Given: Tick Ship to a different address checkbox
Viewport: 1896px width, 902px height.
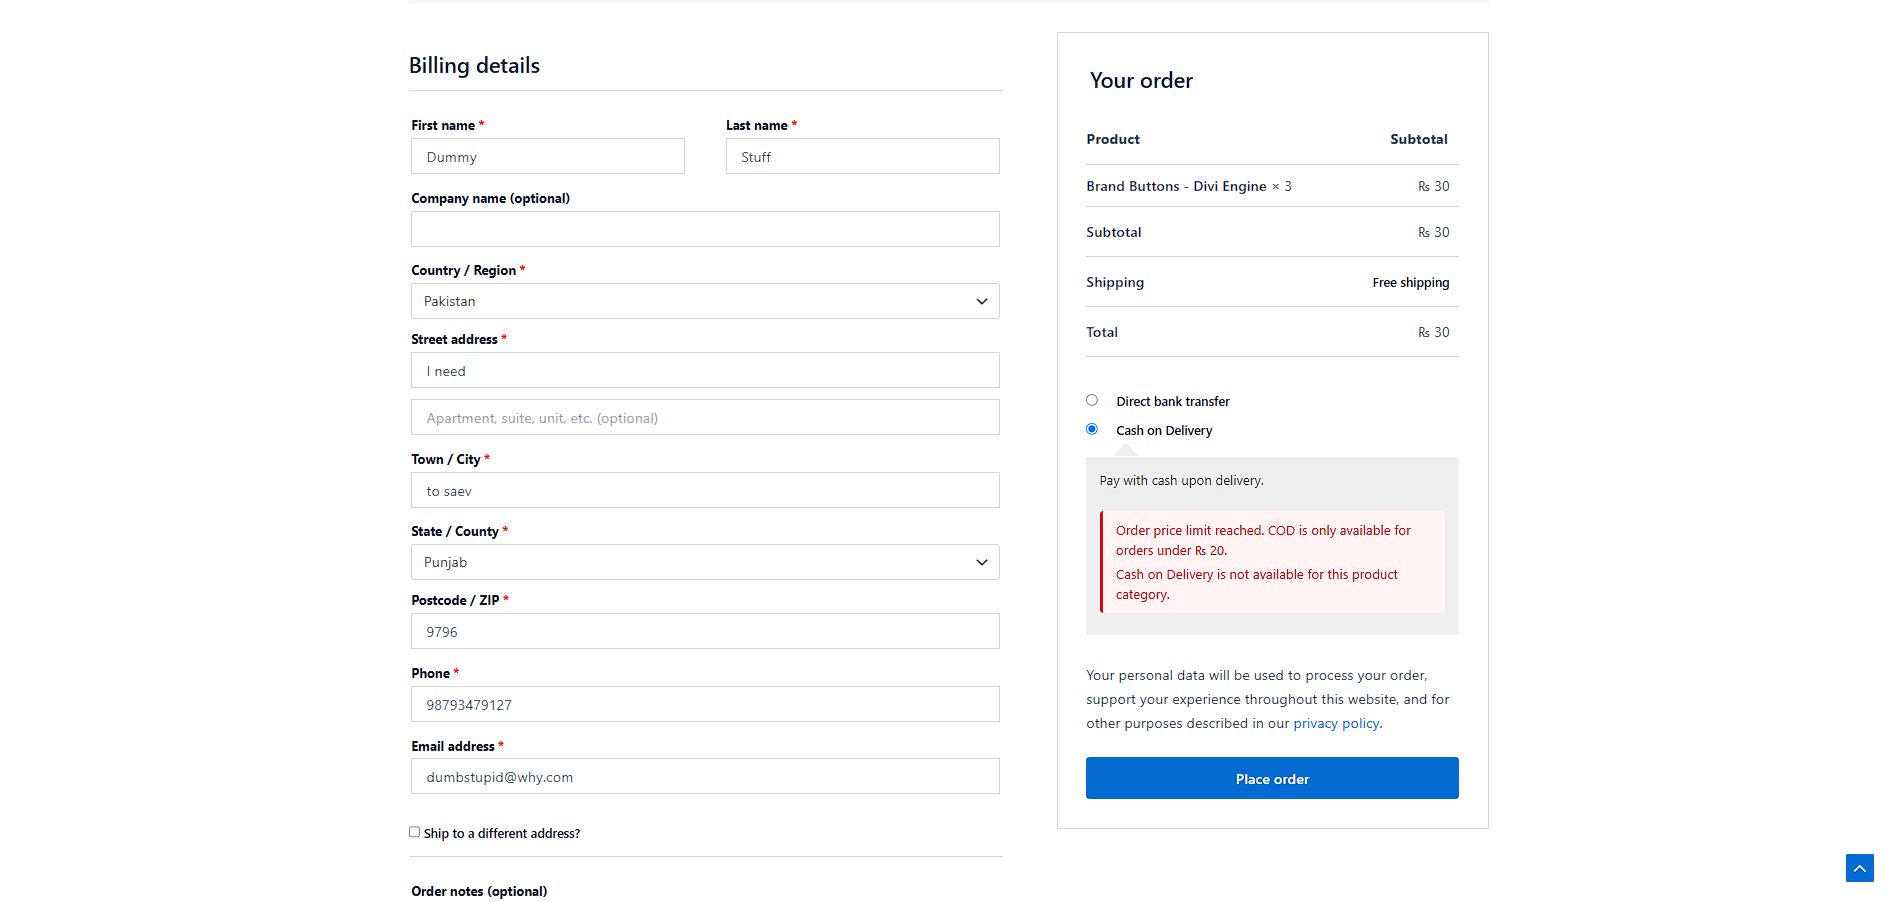Looking at the screenshot, I should tap(414, 832).
